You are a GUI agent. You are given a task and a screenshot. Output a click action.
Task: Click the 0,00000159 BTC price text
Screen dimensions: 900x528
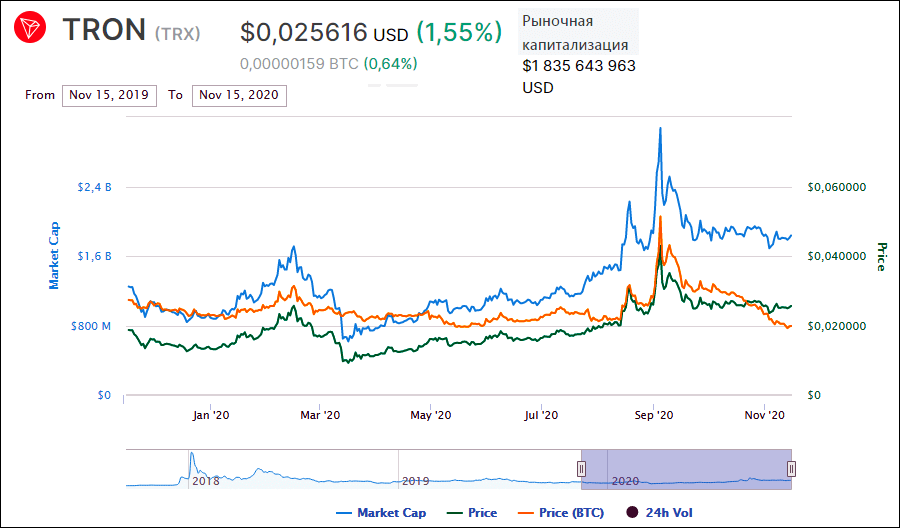click(x=298, y=64)
